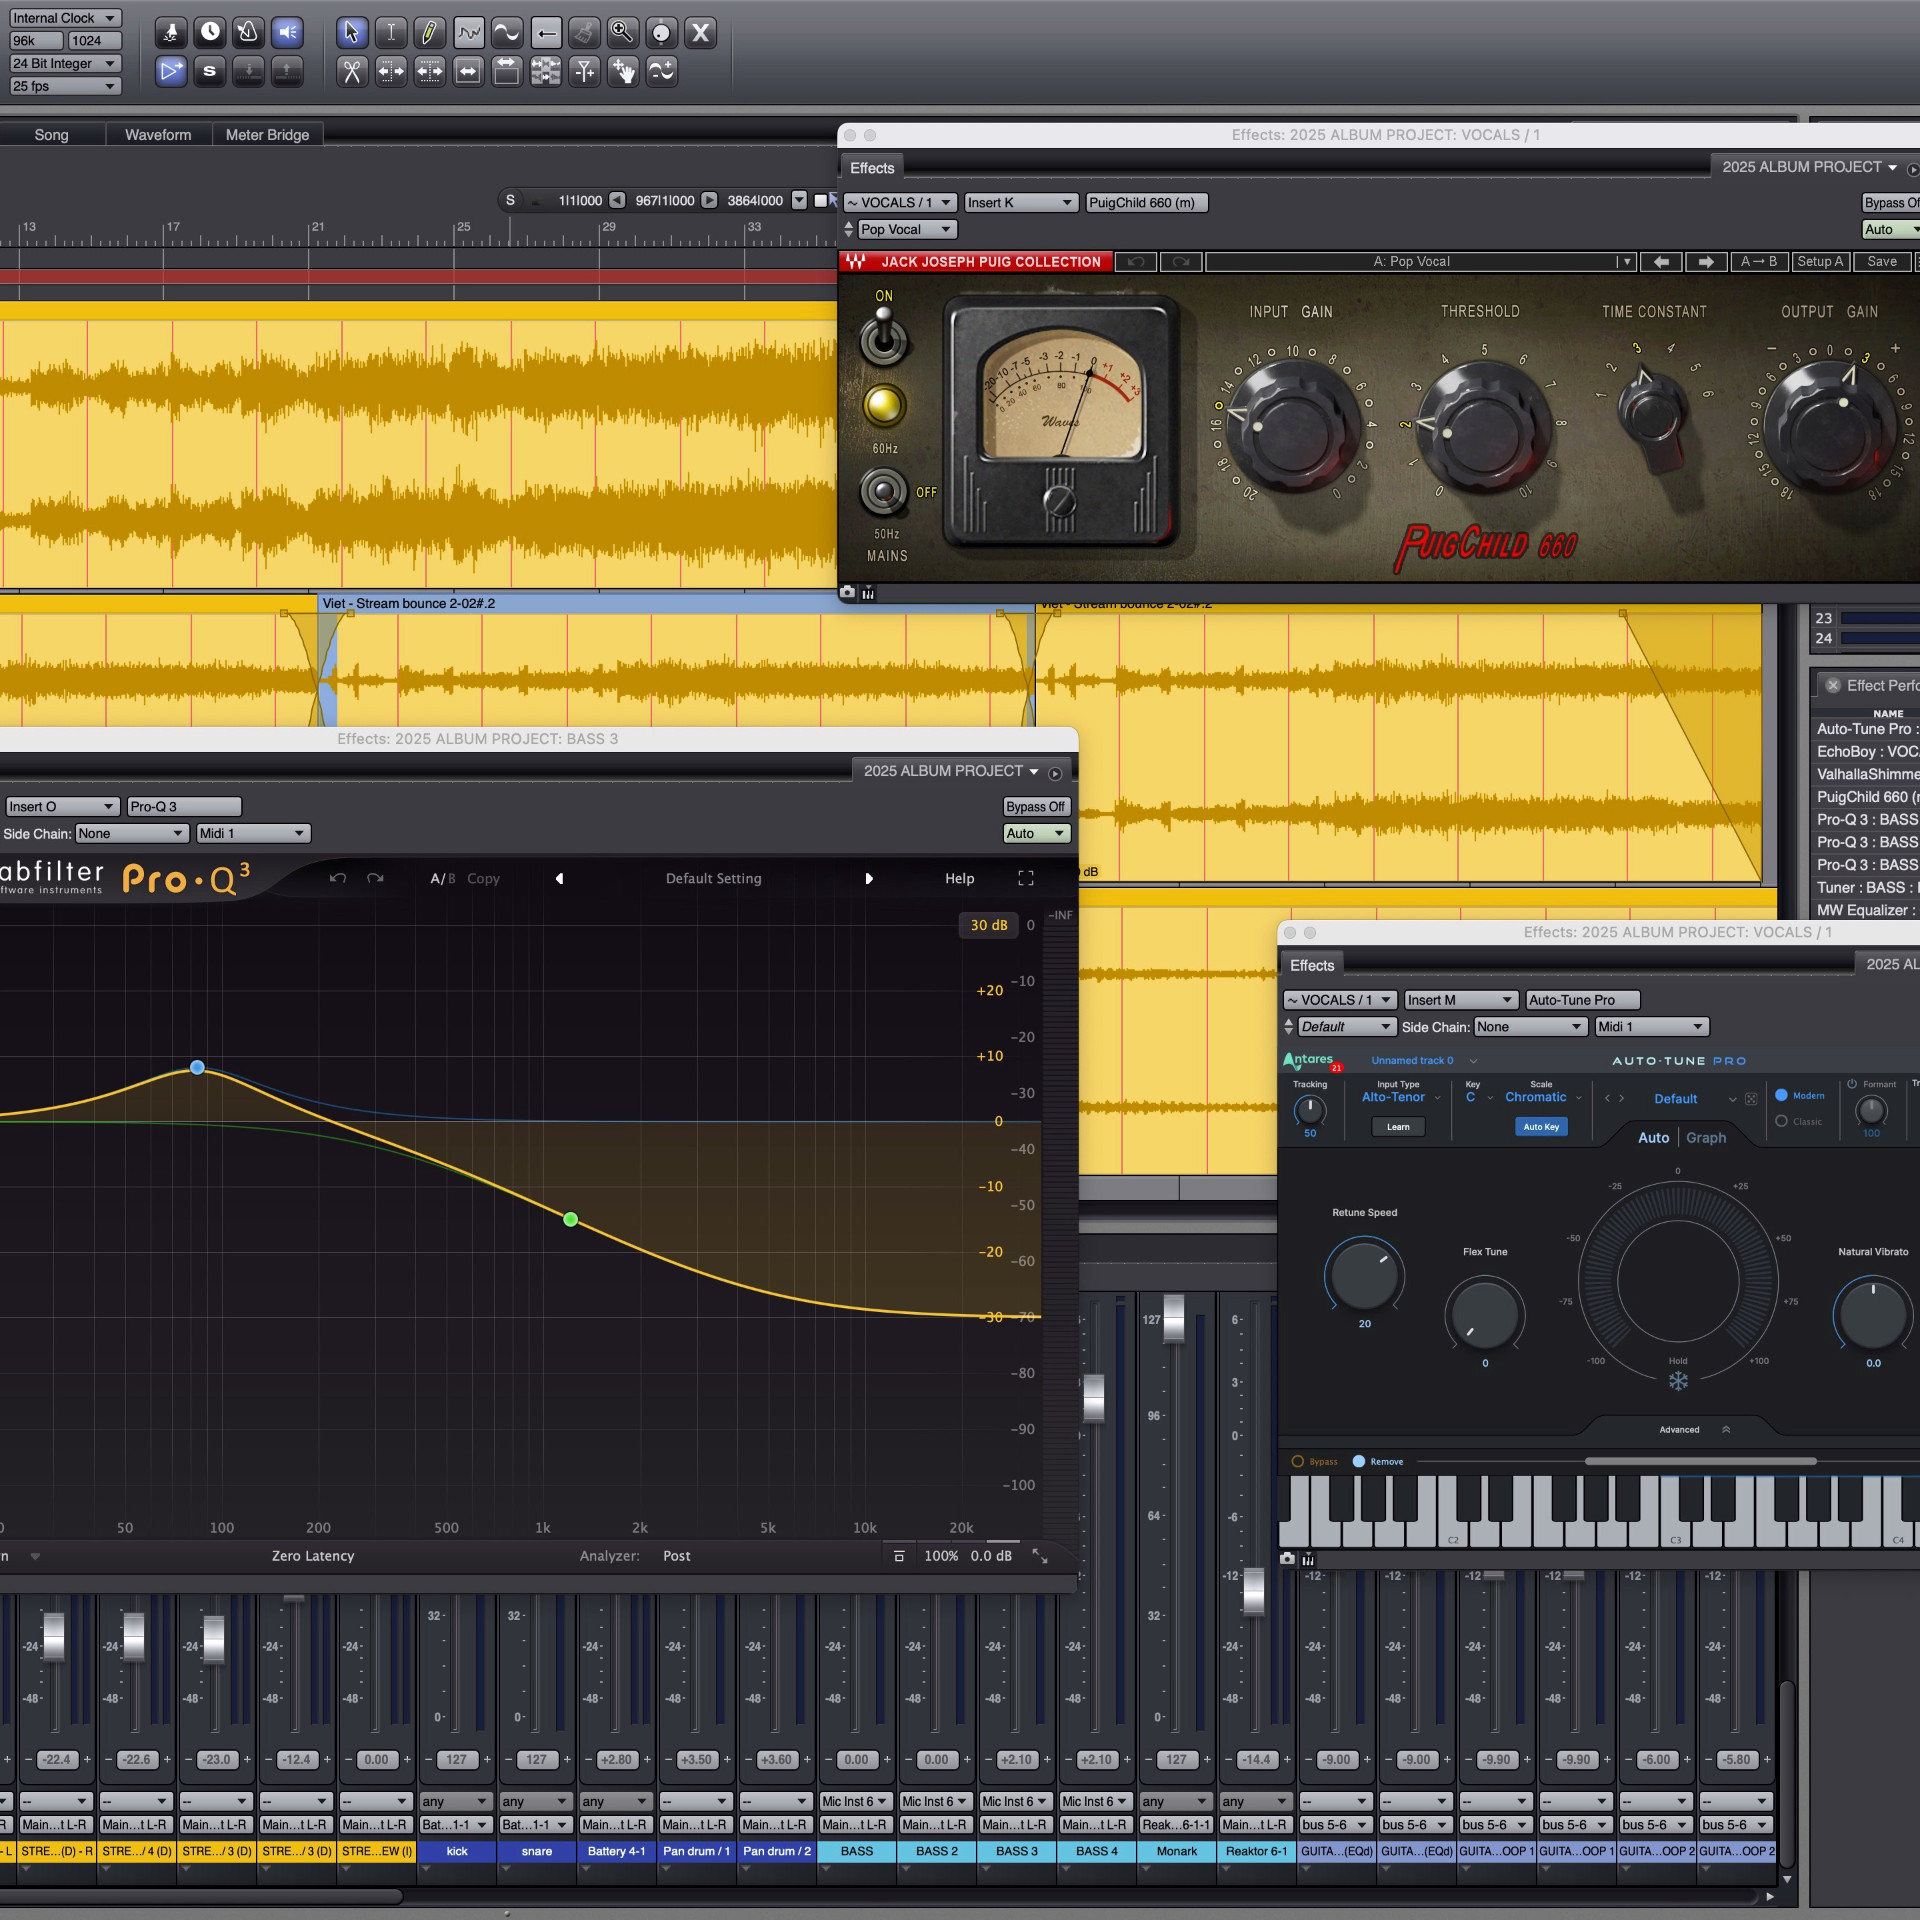This screenshot has width=1920, height=1920.
Task: Click camera snapshot icon under PuigChild plugin
Action: click(847, 592)
